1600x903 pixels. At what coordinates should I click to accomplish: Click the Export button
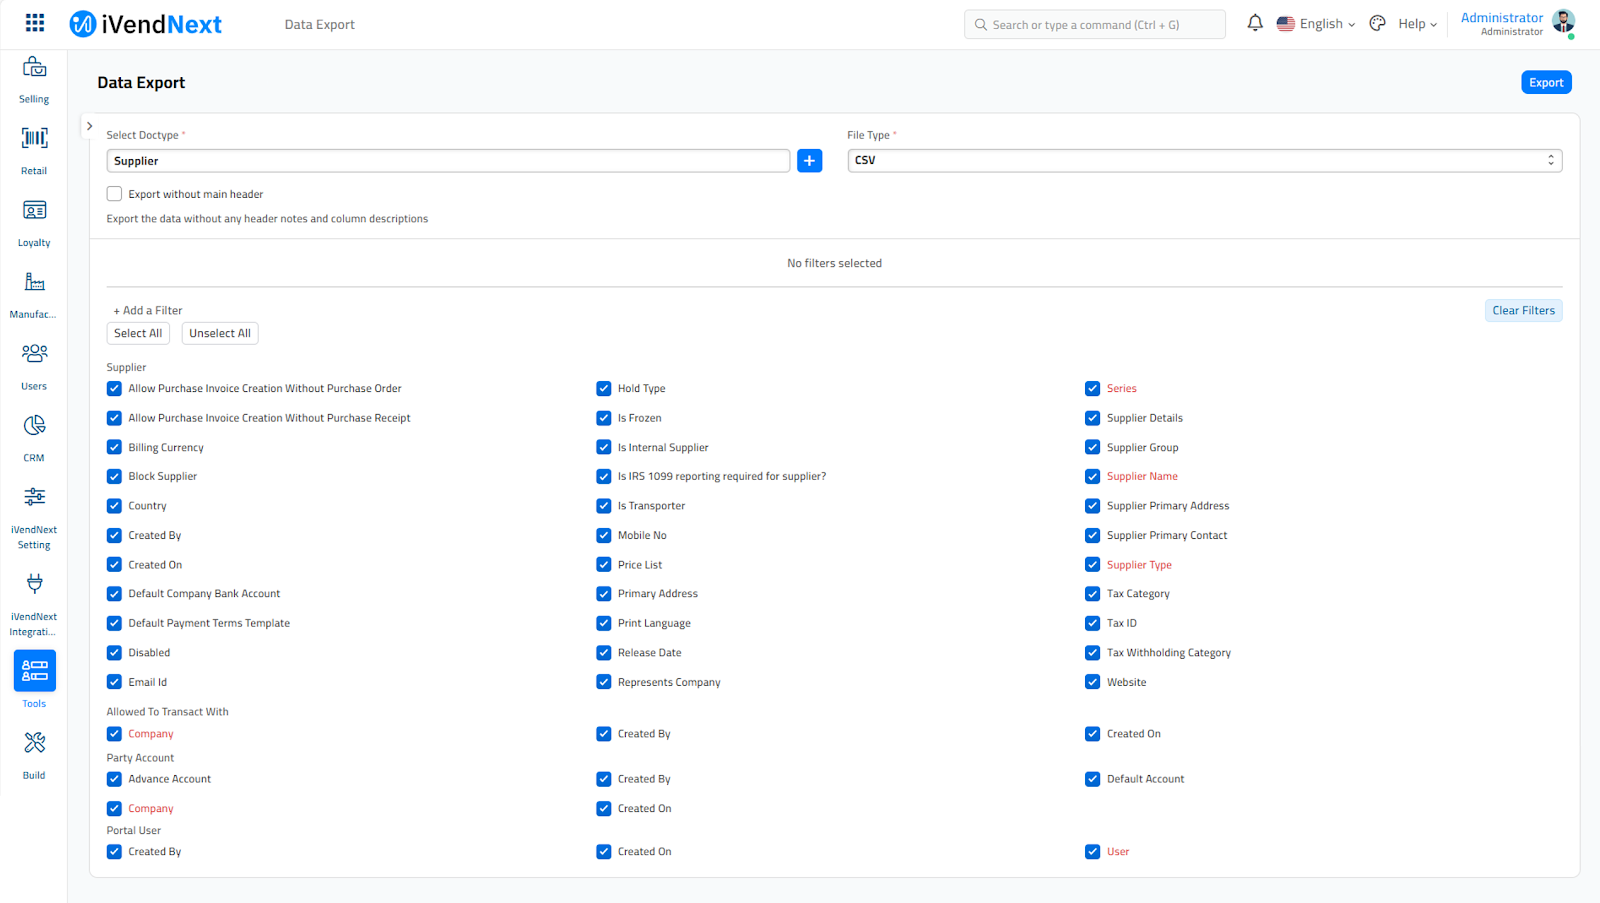coord(1545,82)
